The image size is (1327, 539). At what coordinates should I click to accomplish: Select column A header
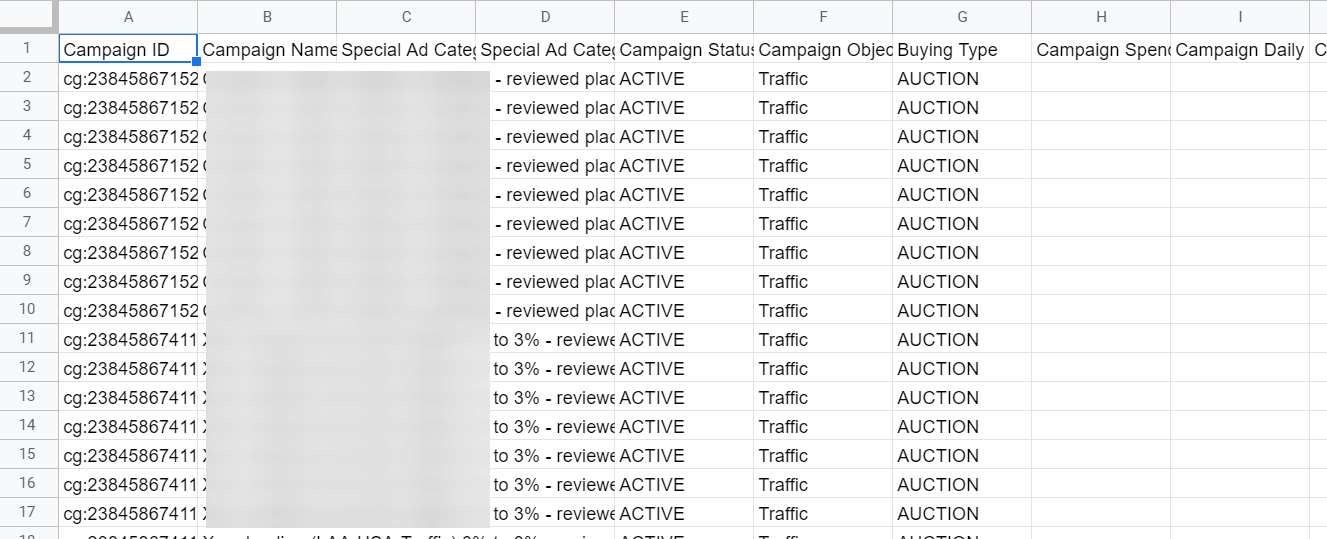129,16
